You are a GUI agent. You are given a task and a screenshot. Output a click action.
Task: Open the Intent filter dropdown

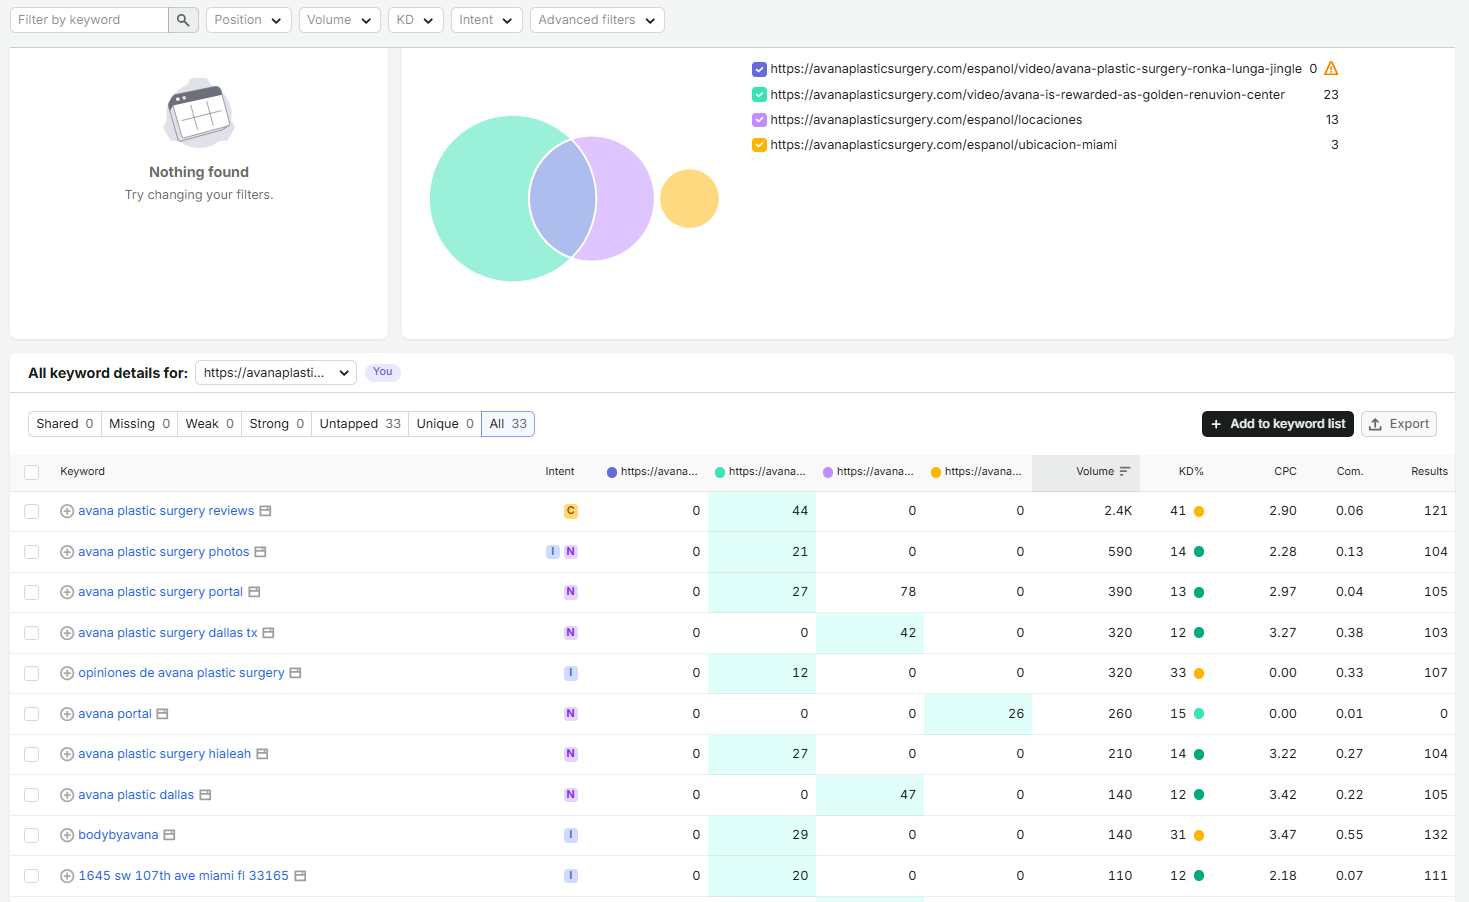(x=487, y=20)
